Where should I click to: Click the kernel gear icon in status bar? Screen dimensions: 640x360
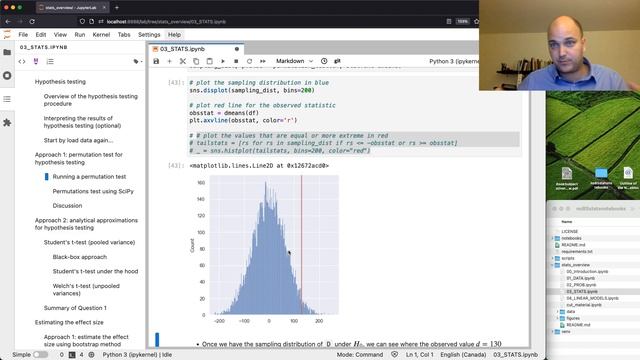point(91,355)
